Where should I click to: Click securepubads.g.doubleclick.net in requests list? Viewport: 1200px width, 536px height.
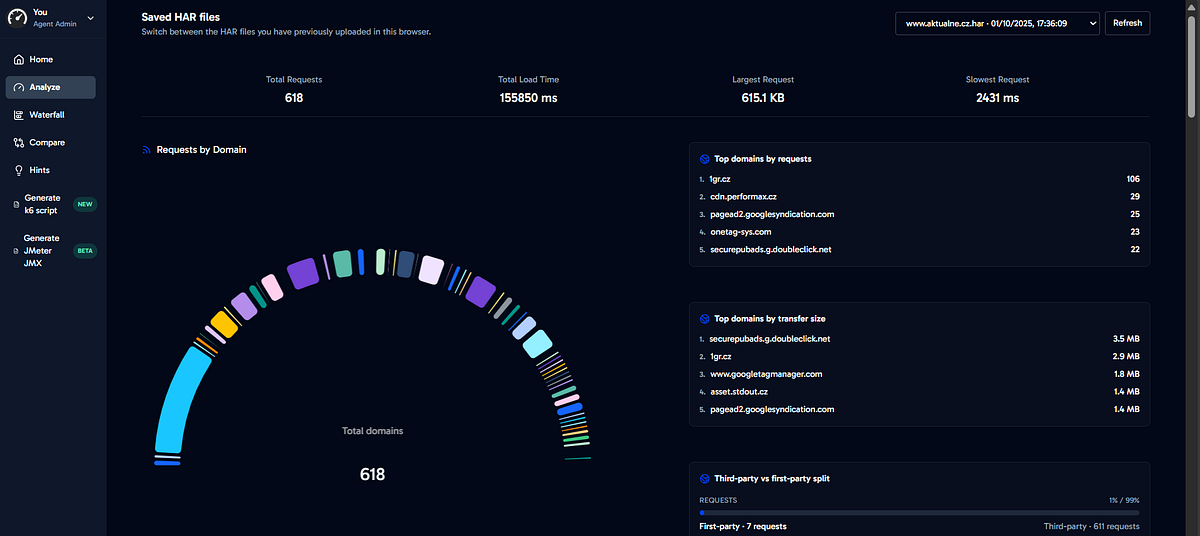click(919, 249)
